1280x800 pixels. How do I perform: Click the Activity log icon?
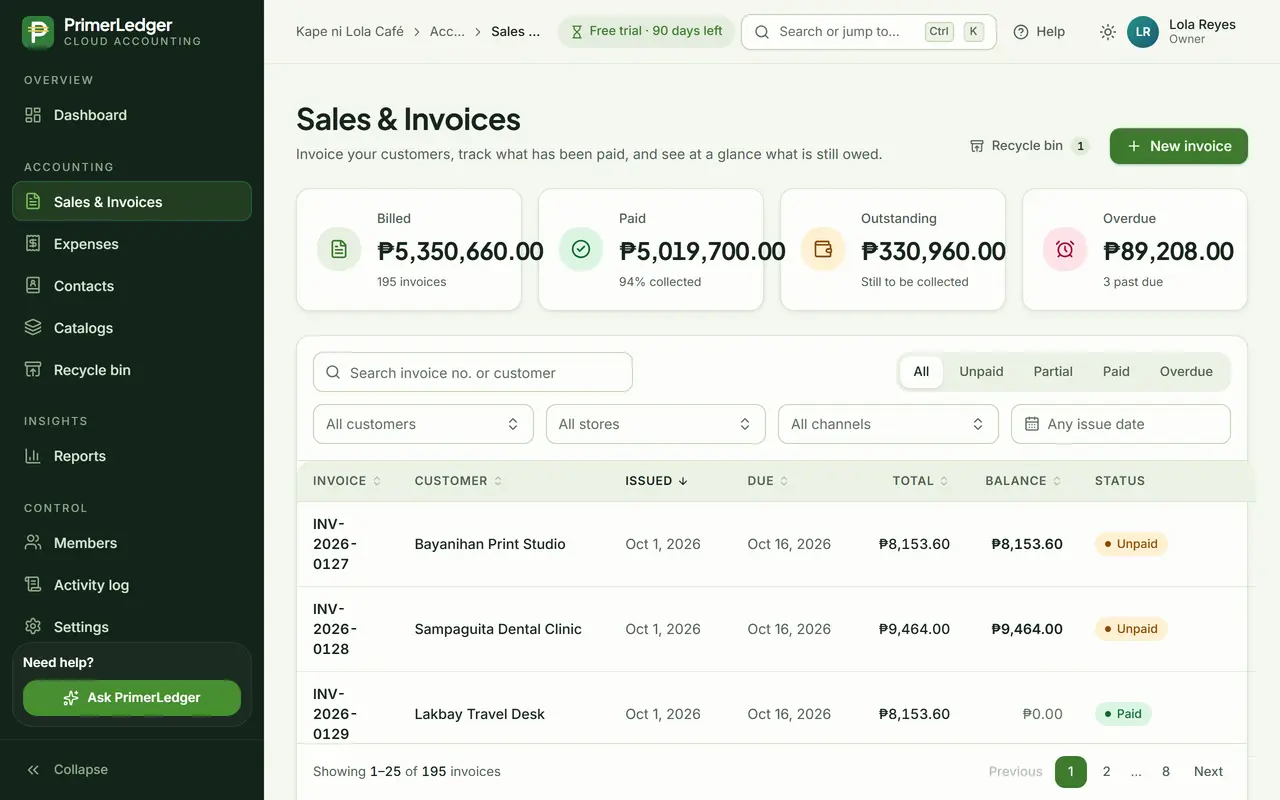point(33,585)
